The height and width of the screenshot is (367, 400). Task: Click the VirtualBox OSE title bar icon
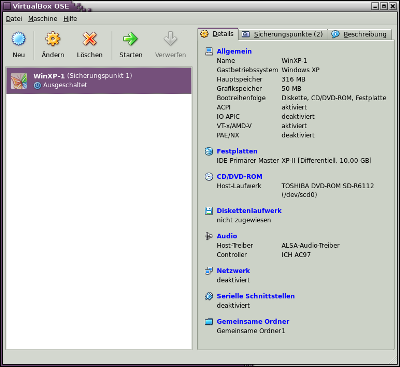point(6,6)
